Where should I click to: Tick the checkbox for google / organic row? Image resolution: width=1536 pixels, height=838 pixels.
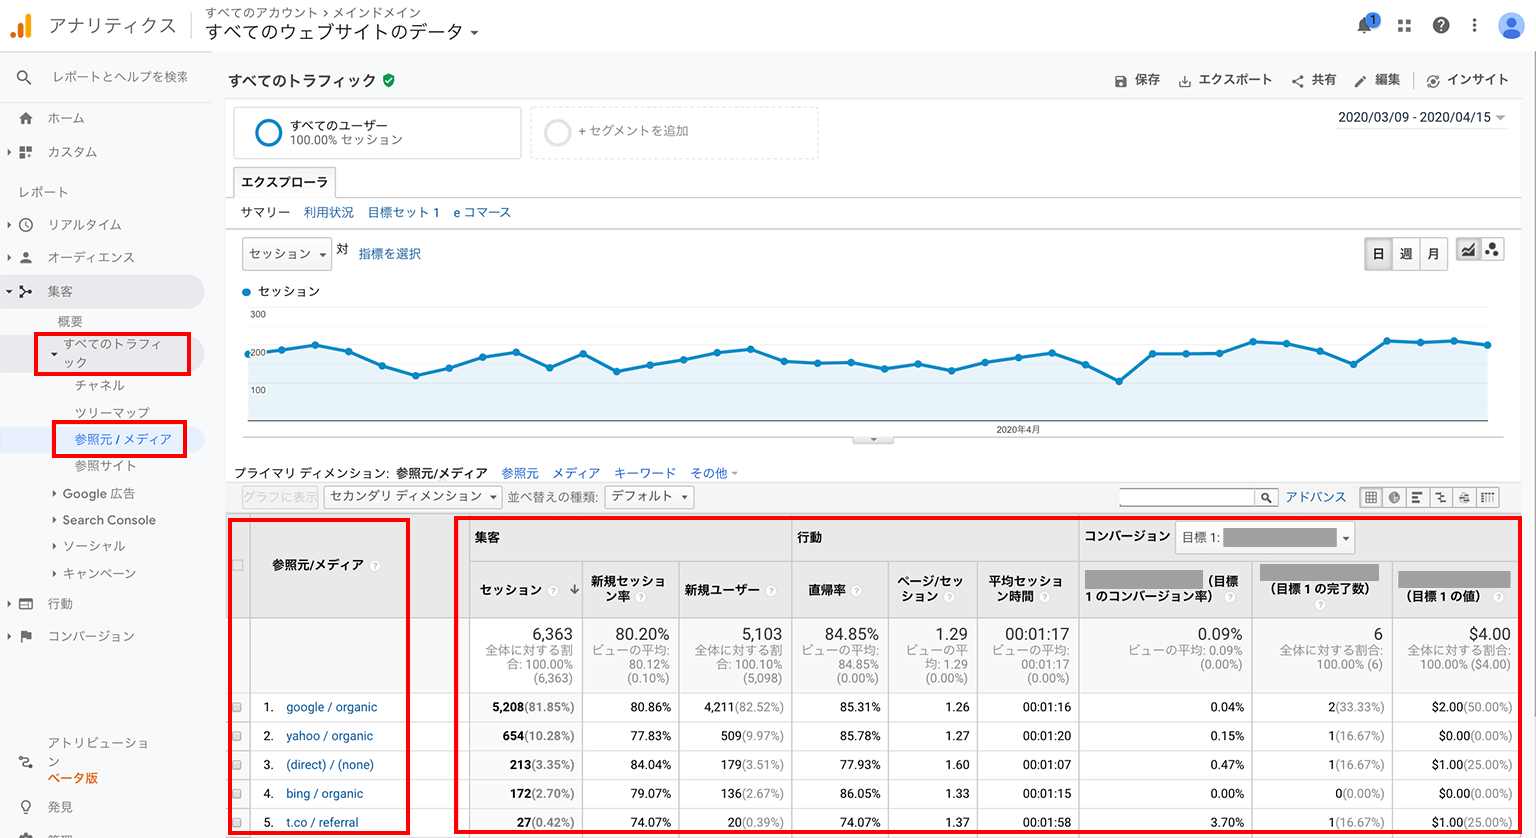[238, 707]
